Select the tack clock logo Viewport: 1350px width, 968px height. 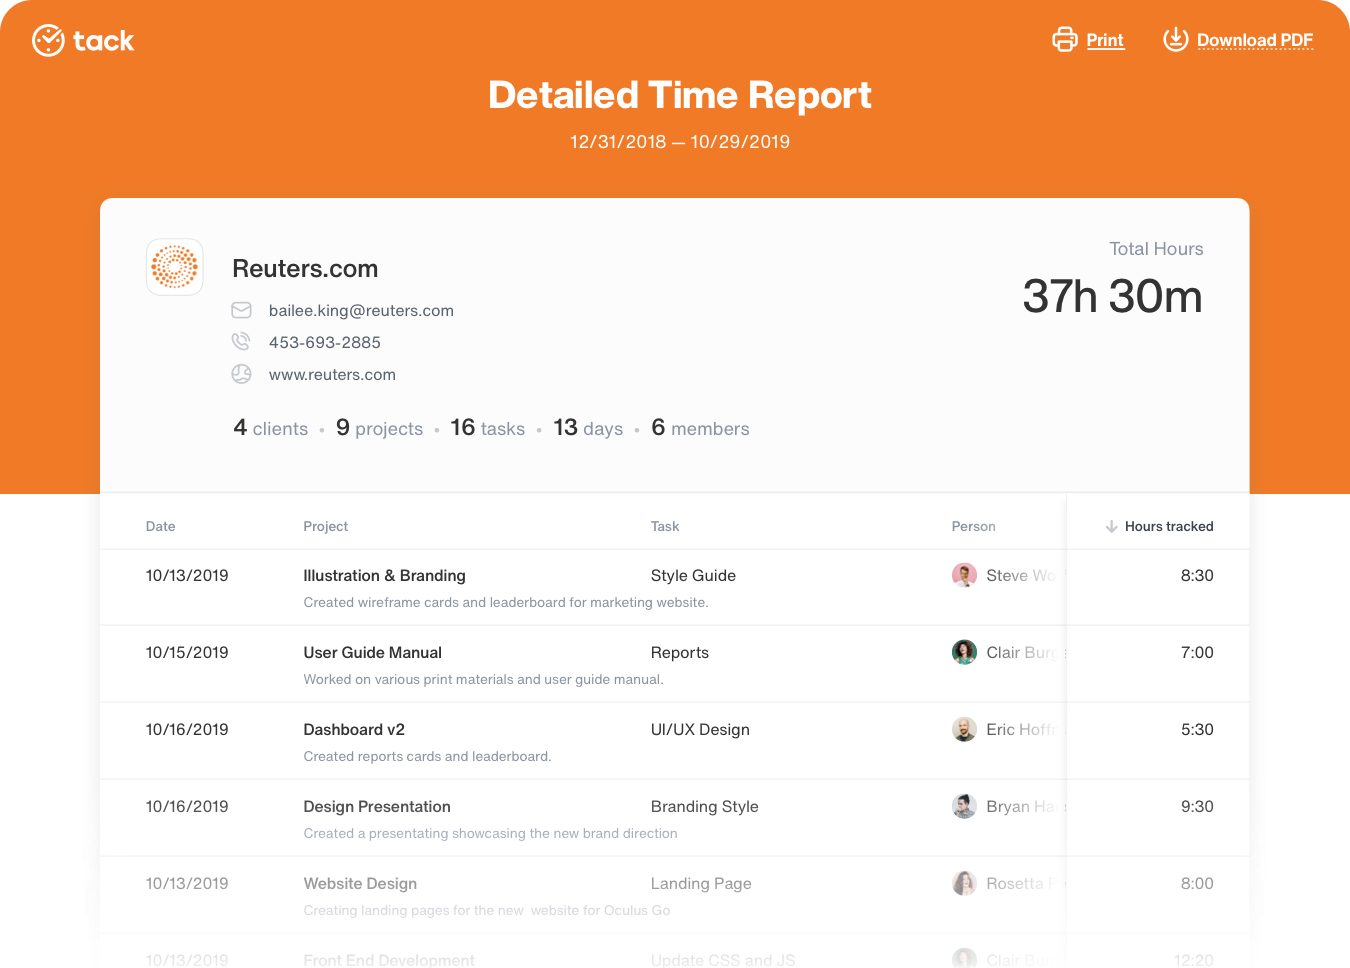(47, 40)
